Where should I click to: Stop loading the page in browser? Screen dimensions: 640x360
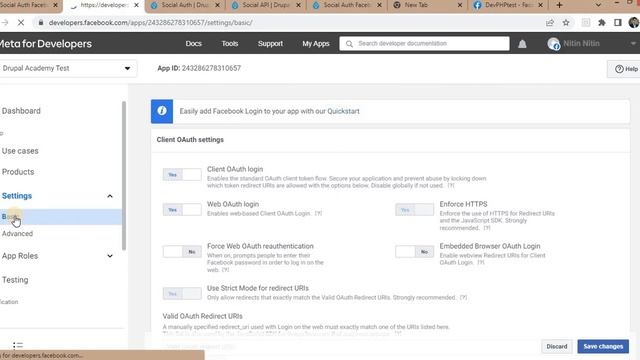click(21, 23)
